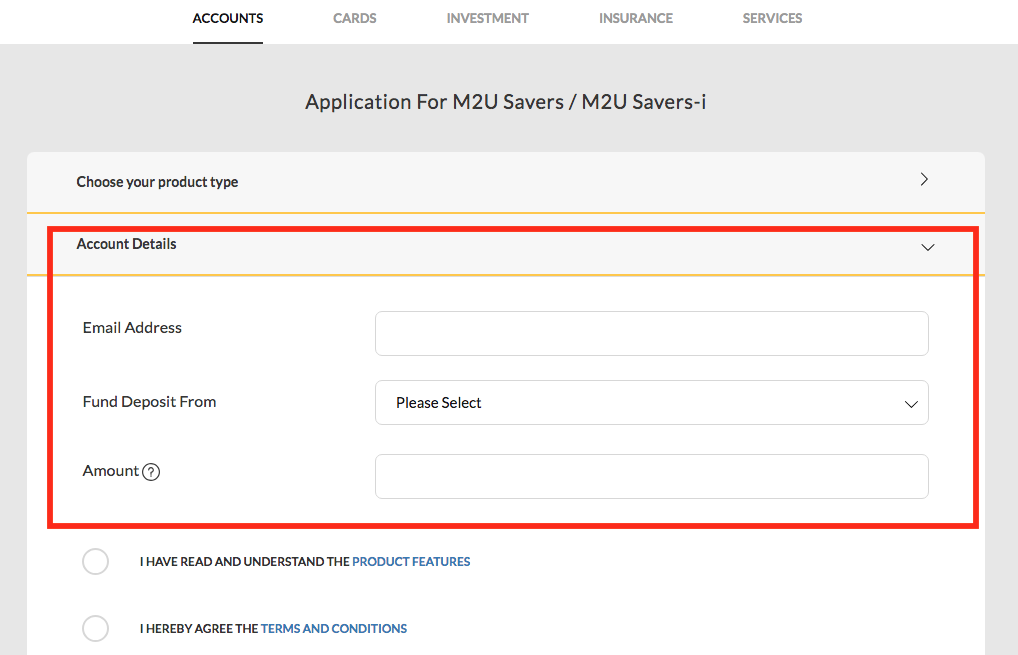Click the Email Address input field
Viewport: 1018px width, 655px height.
coord(651,333)
